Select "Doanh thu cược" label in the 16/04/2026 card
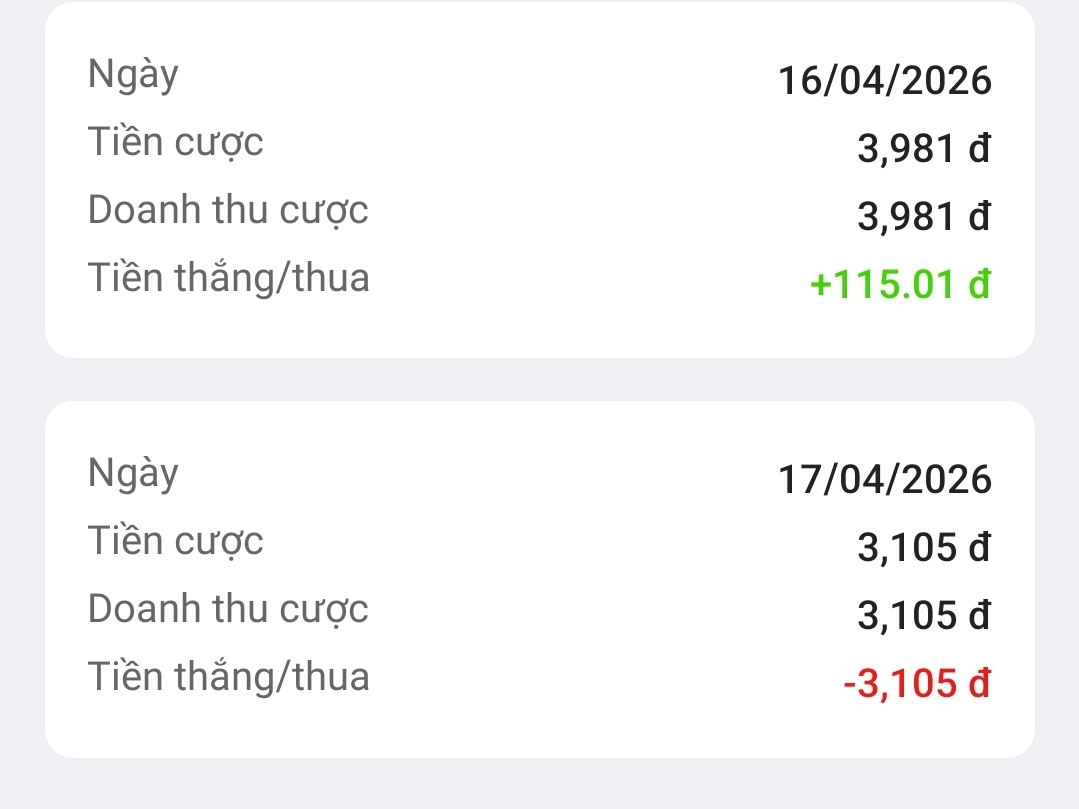This screenshot has width=1079, height=809. click(228, 210)
